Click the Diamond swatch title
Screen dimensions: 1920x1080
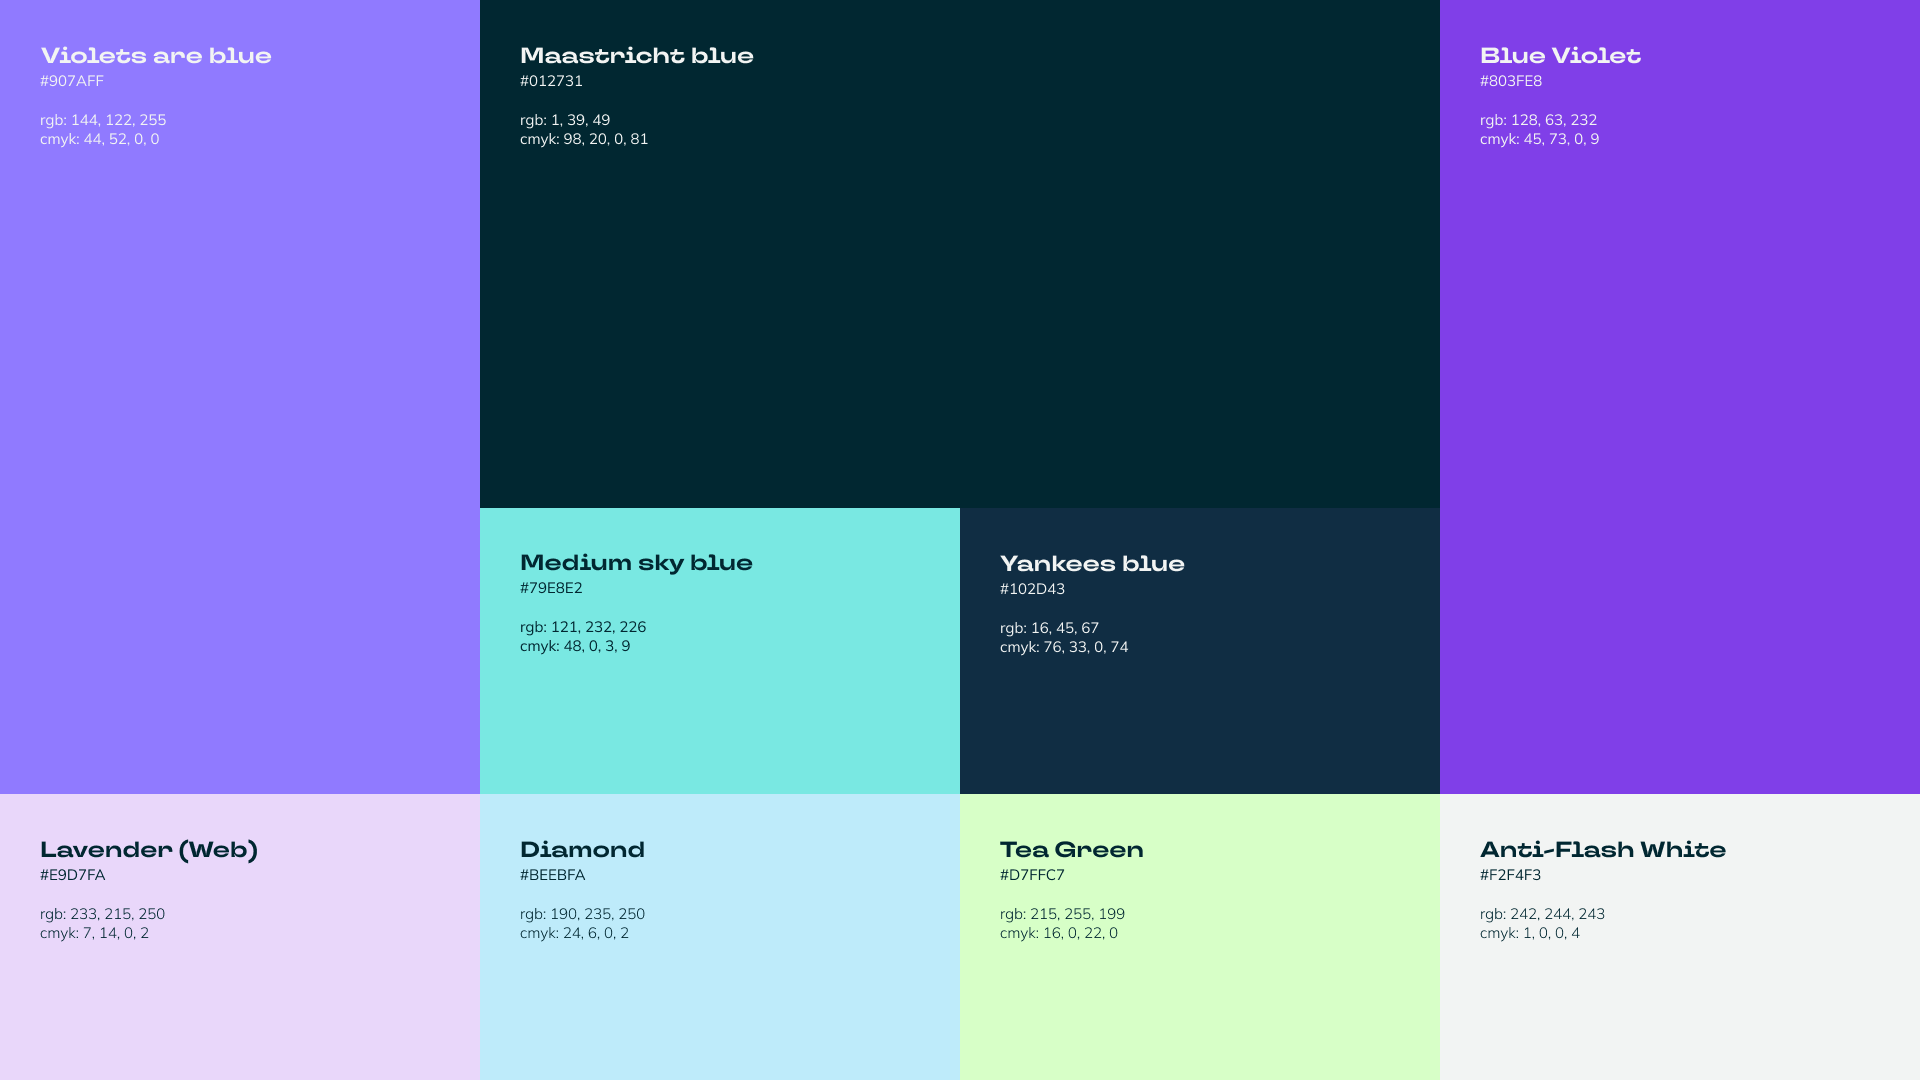tap(582, 850)
